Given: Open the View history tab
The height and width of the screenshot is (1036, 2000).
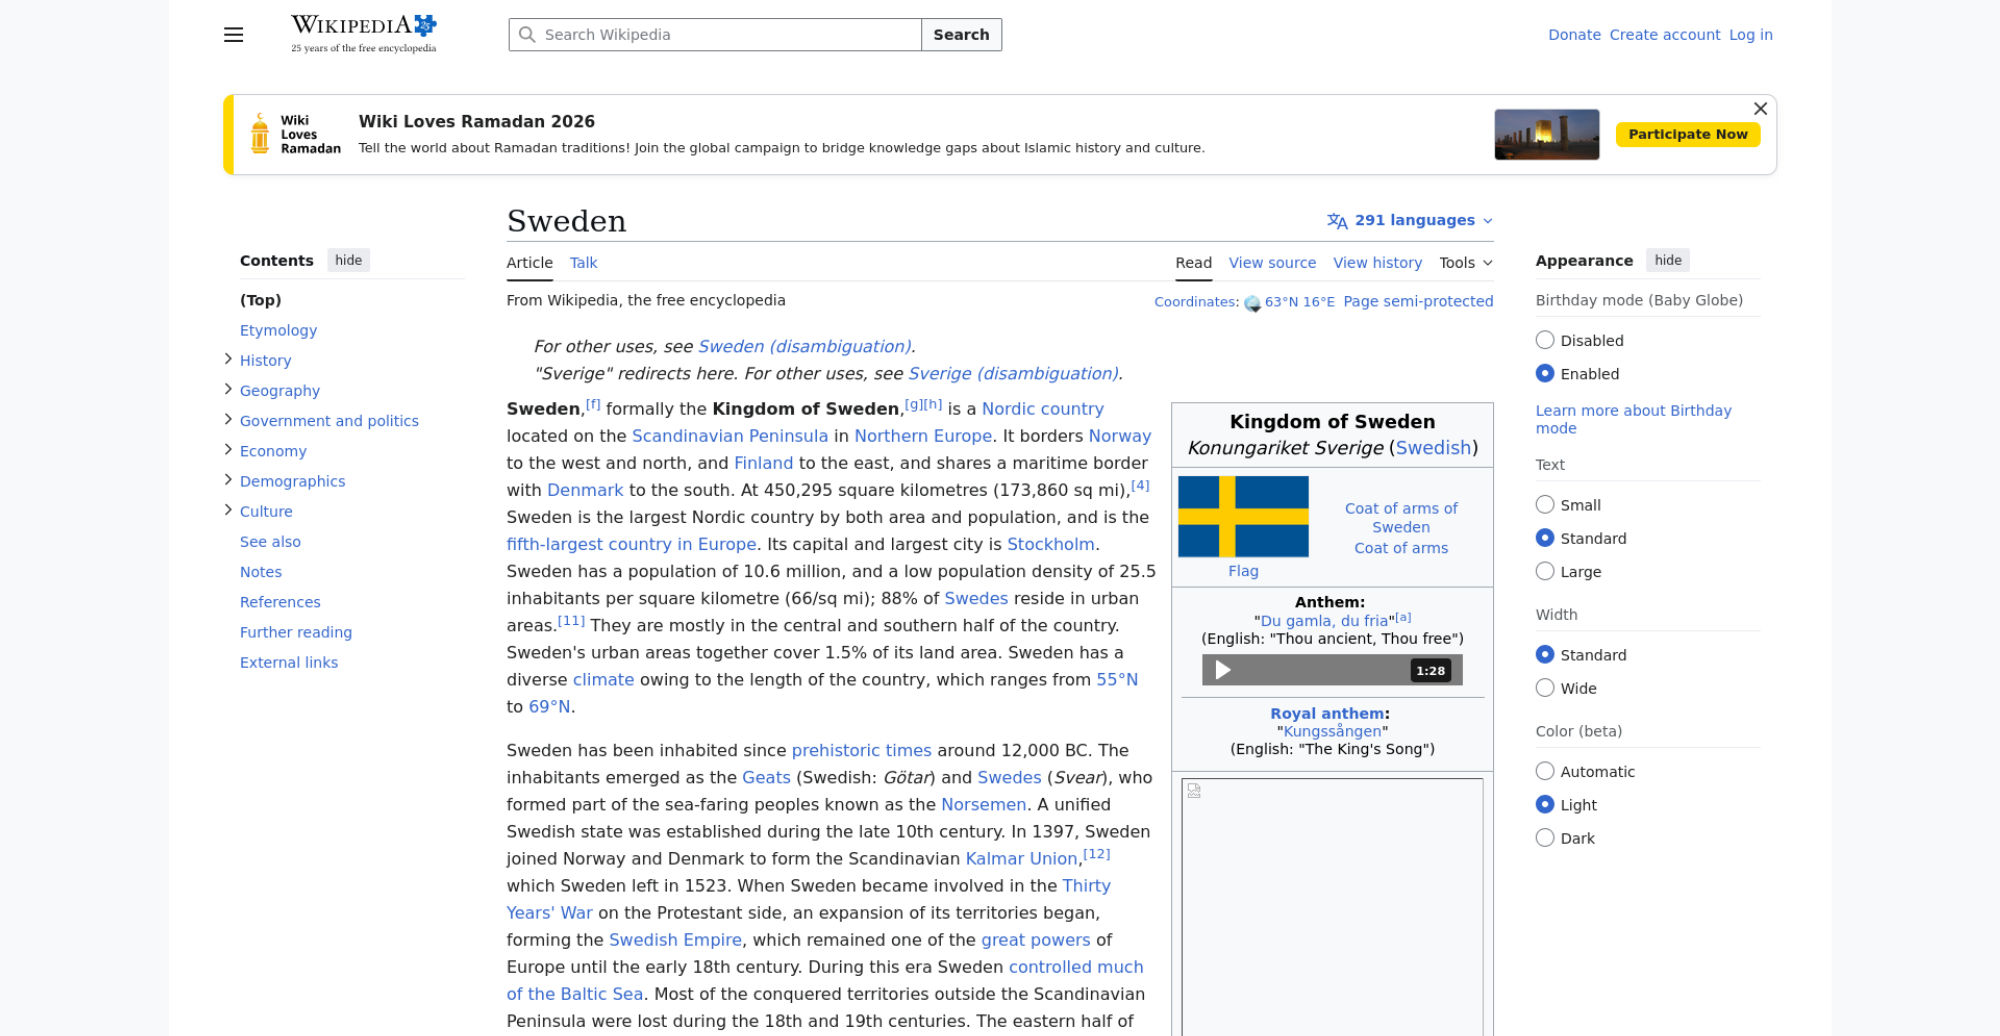Looking at the screenshot, I should [1377, 263].
